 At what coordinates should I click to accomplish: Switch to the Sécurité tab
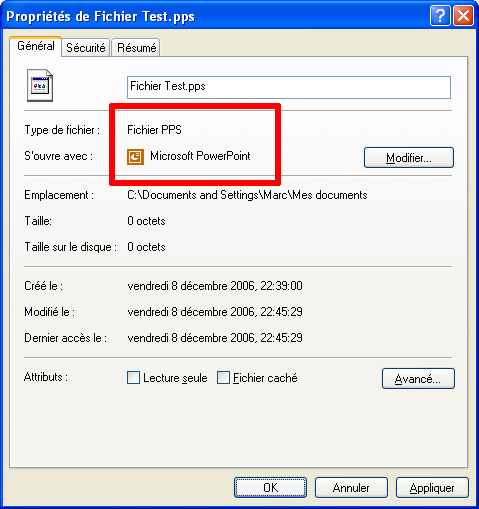[x=86, y=48]
